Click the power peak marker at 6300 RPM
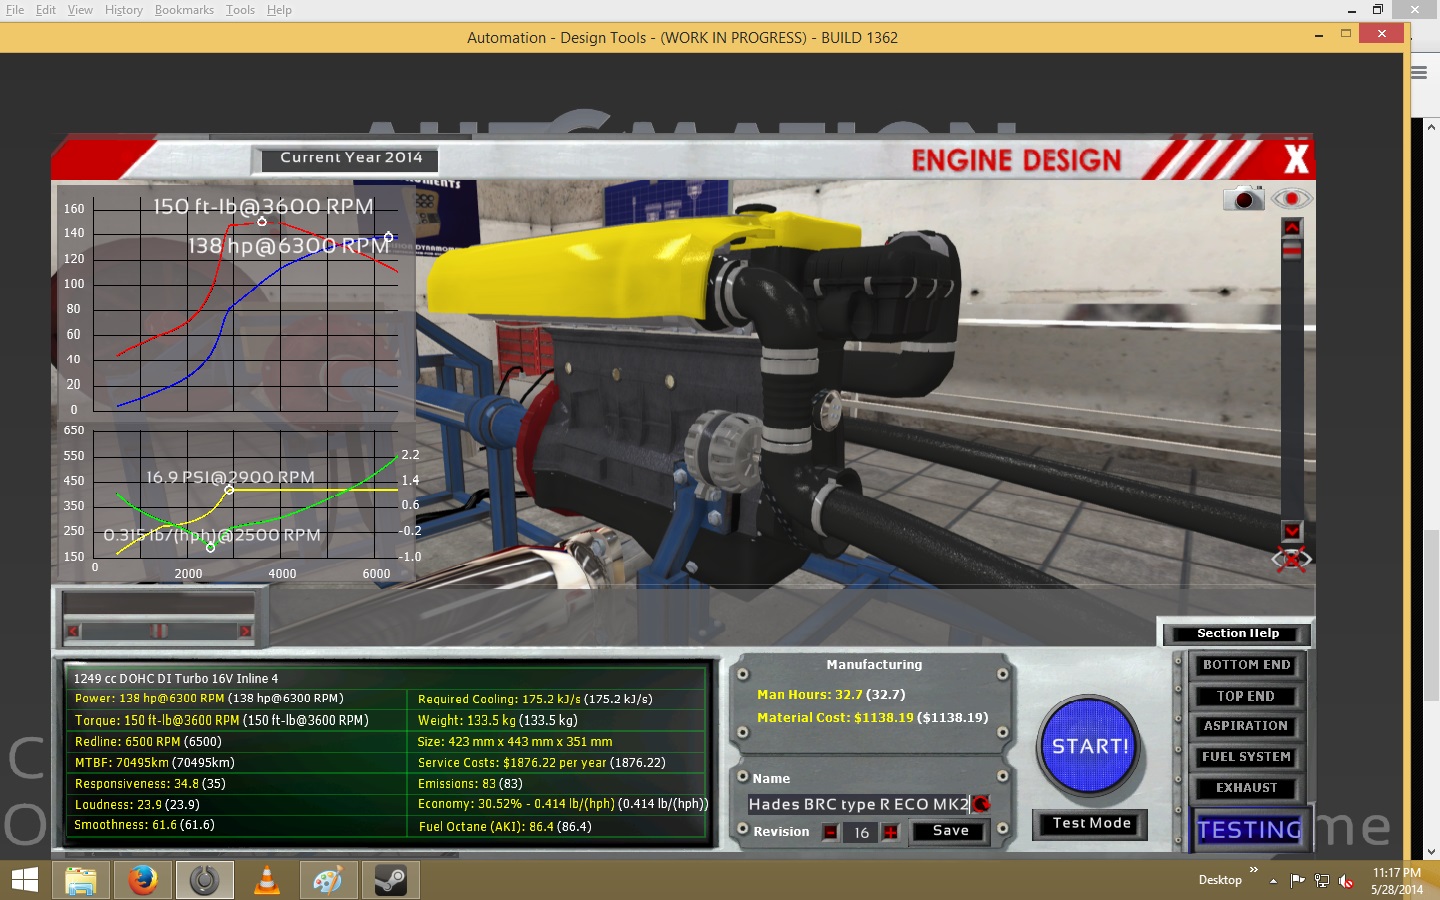 [389, 236]
